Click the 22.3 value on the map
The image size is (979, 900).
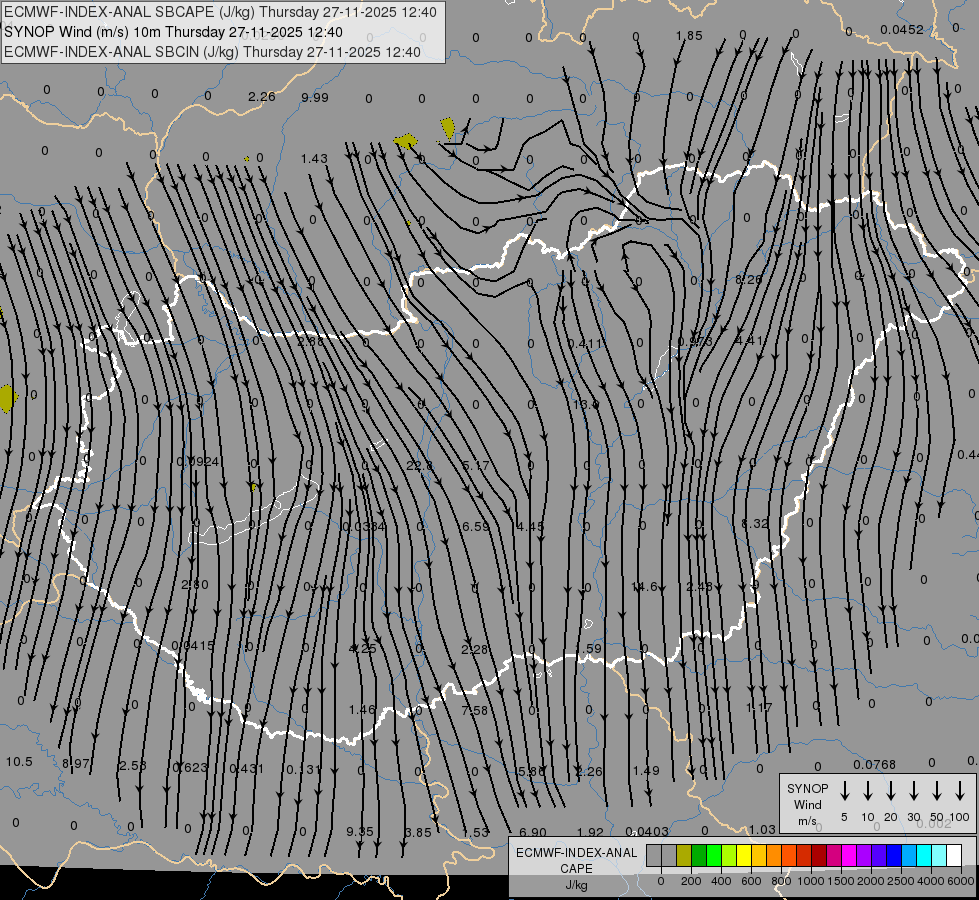420,466
